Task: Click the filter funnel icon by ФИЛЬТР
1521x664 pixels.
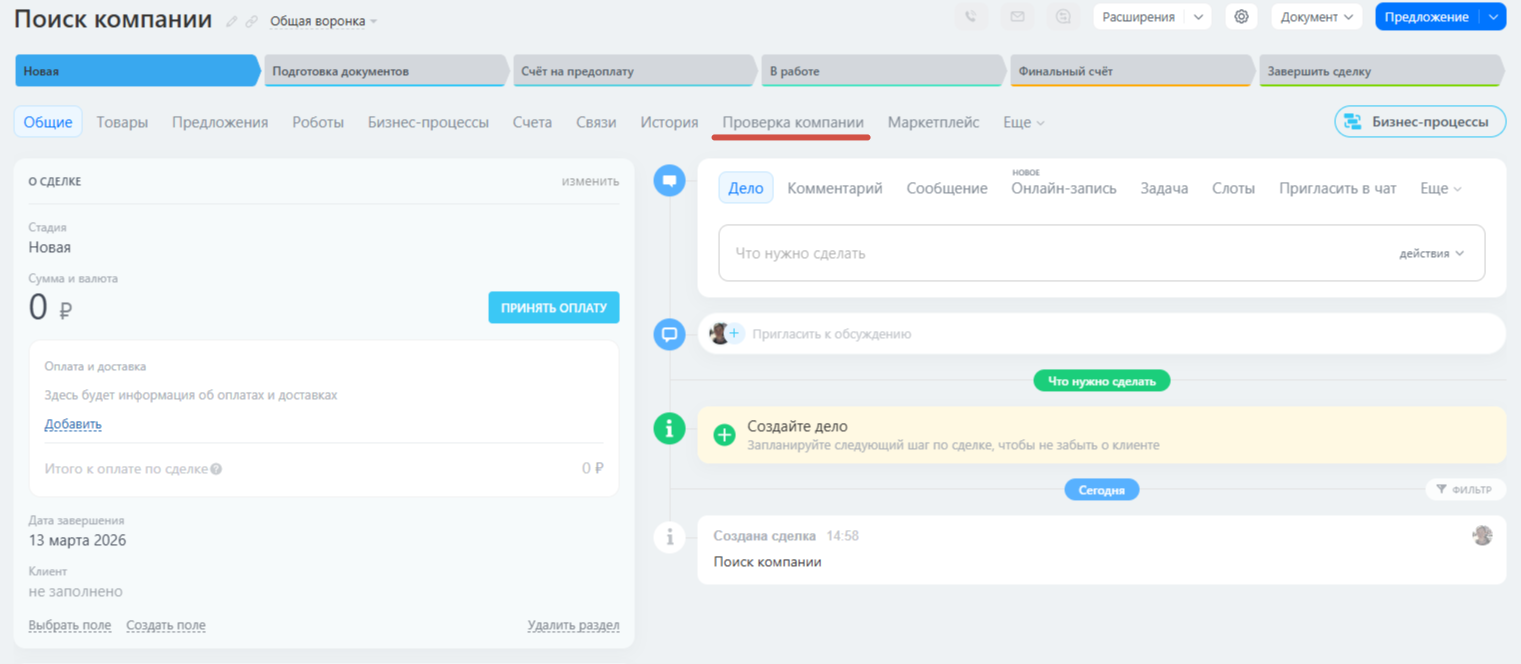Action: click(x=1441, y=490)
